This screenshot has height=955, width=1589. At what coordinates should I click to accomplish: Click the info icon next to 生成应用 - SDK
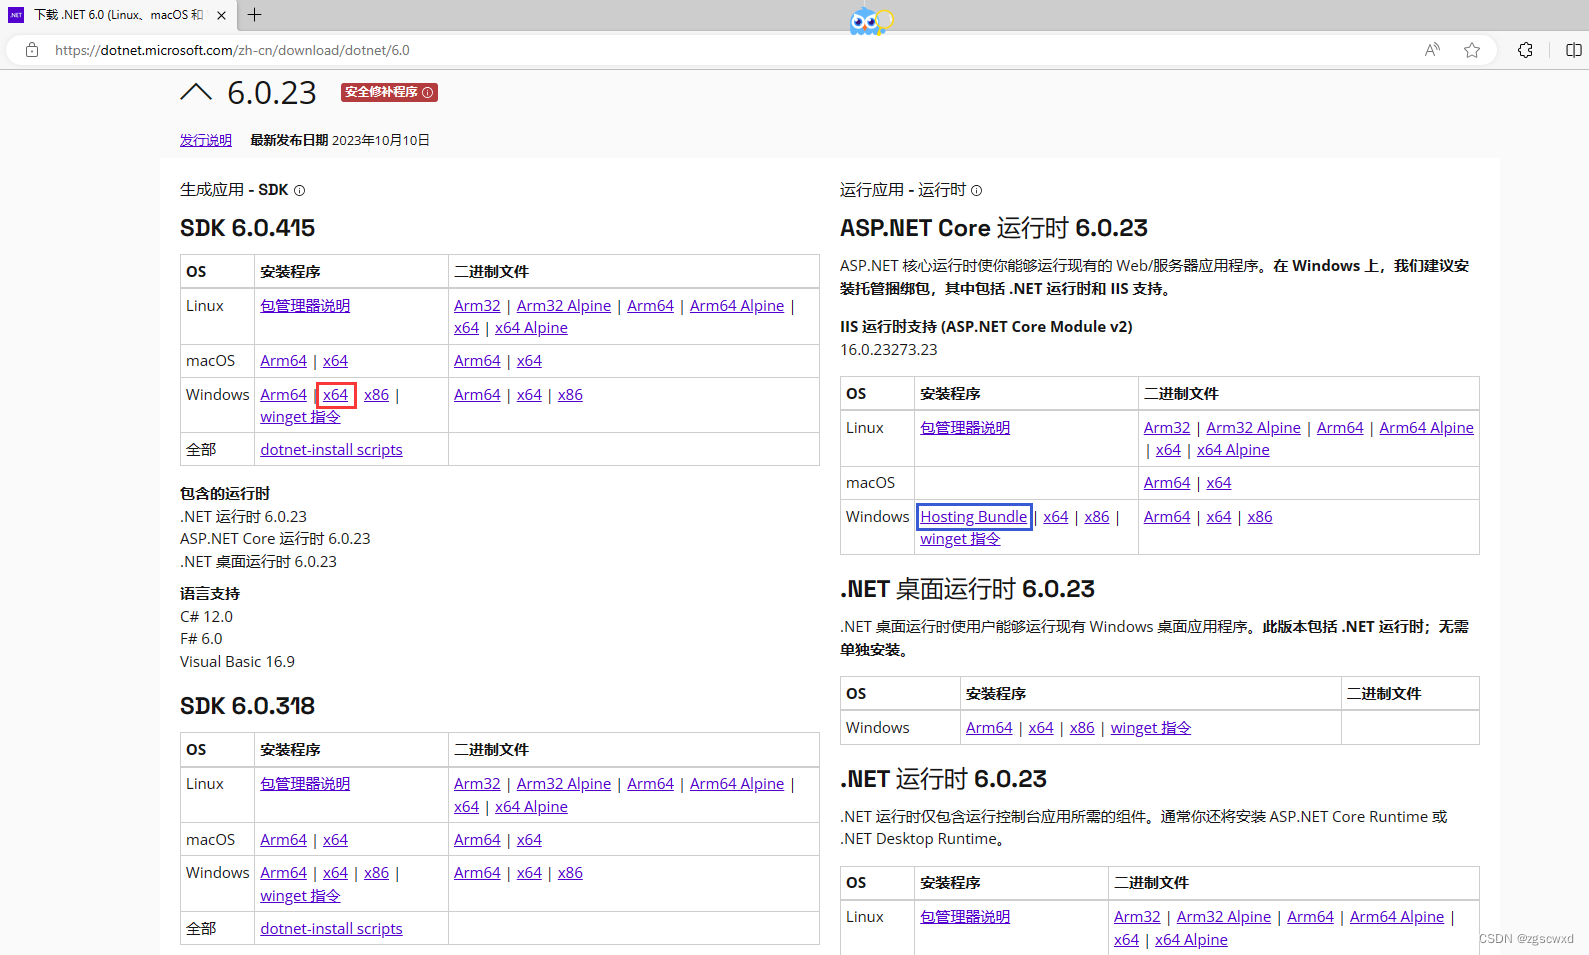[x=299, y=190]
